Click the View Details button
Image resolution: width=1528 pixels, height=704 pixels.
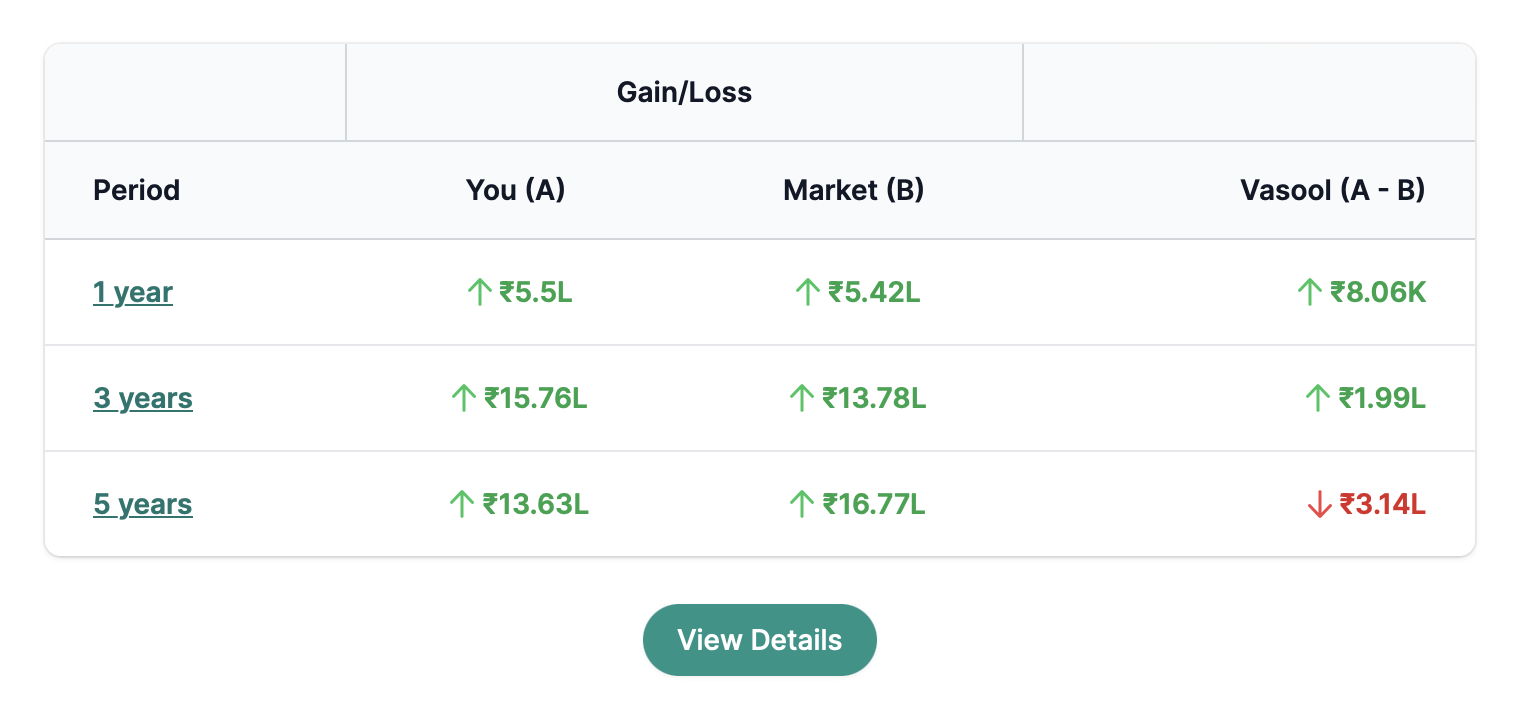click(760, 640)
